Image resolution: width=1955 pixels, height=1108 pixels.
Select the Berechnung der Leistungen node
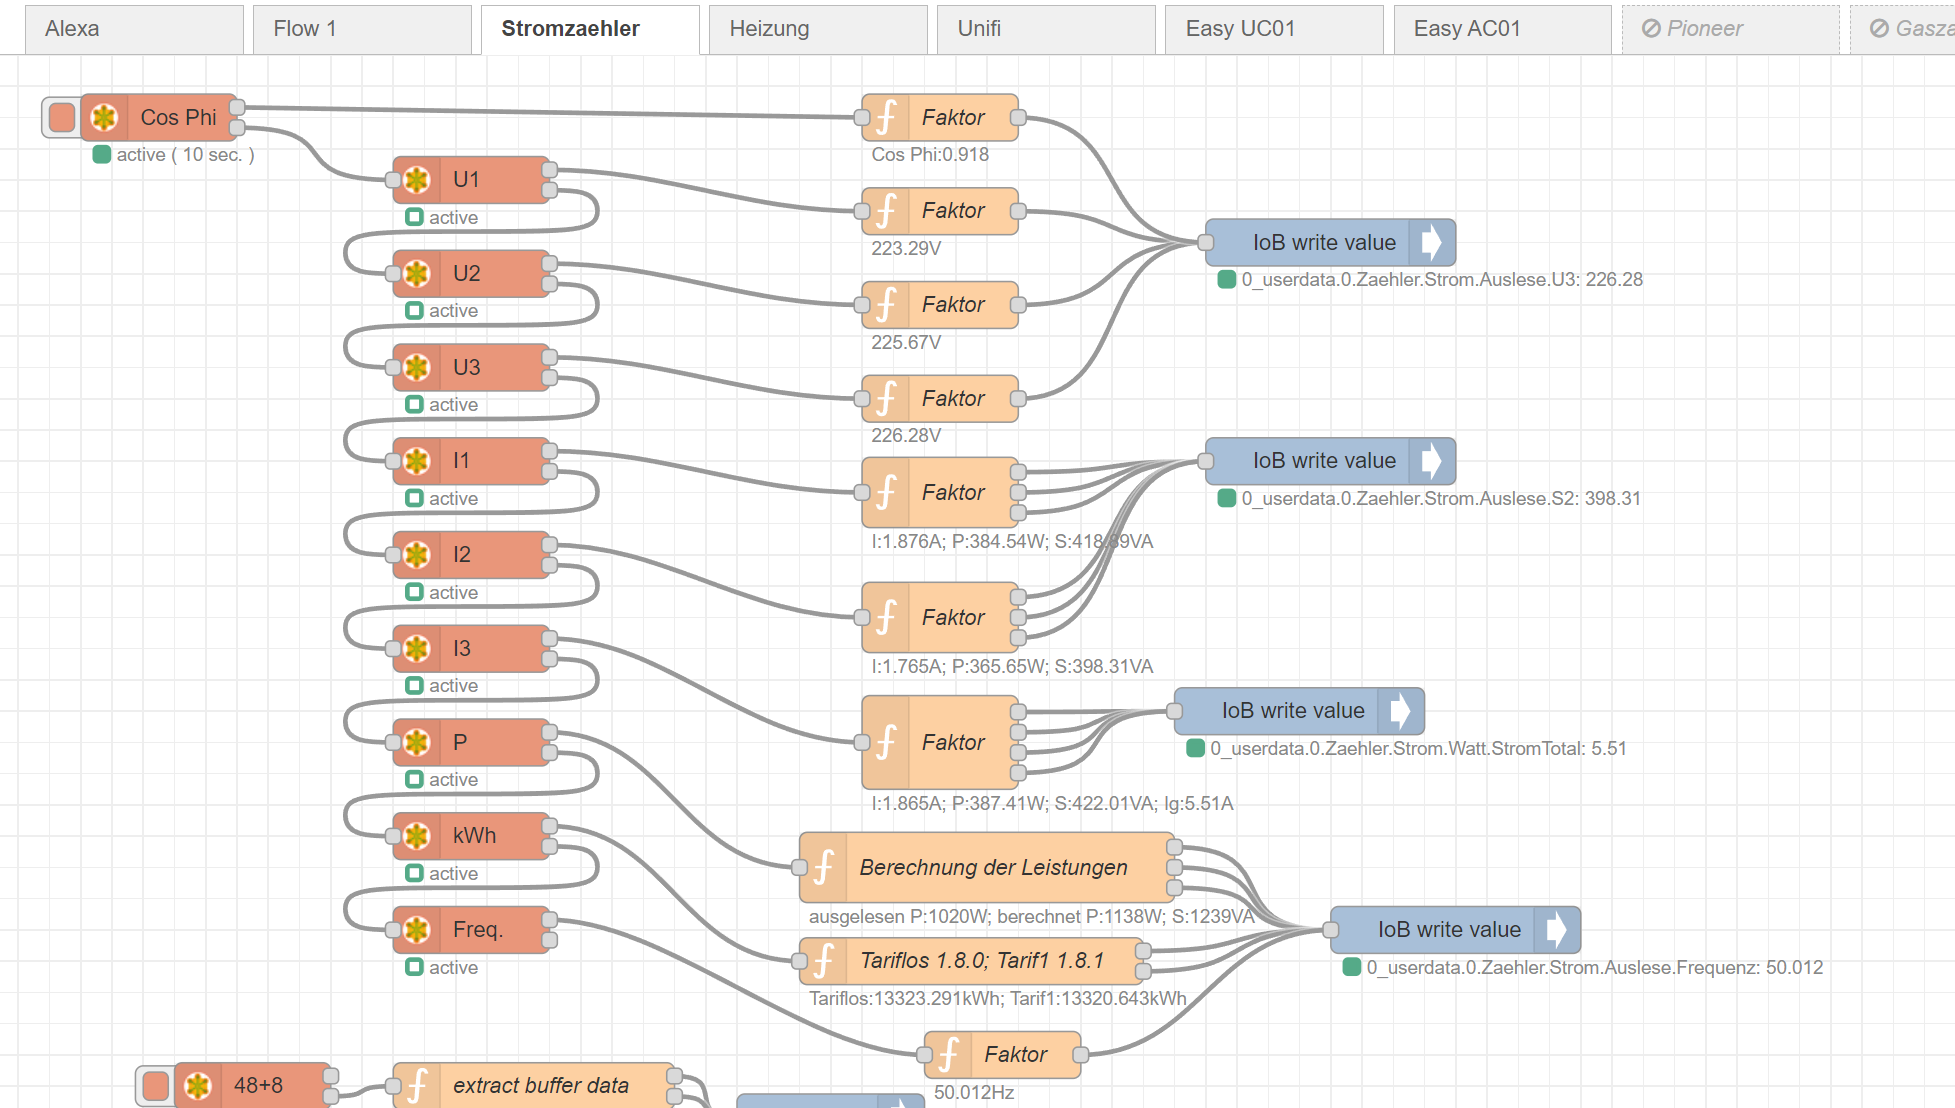point(987,867)
